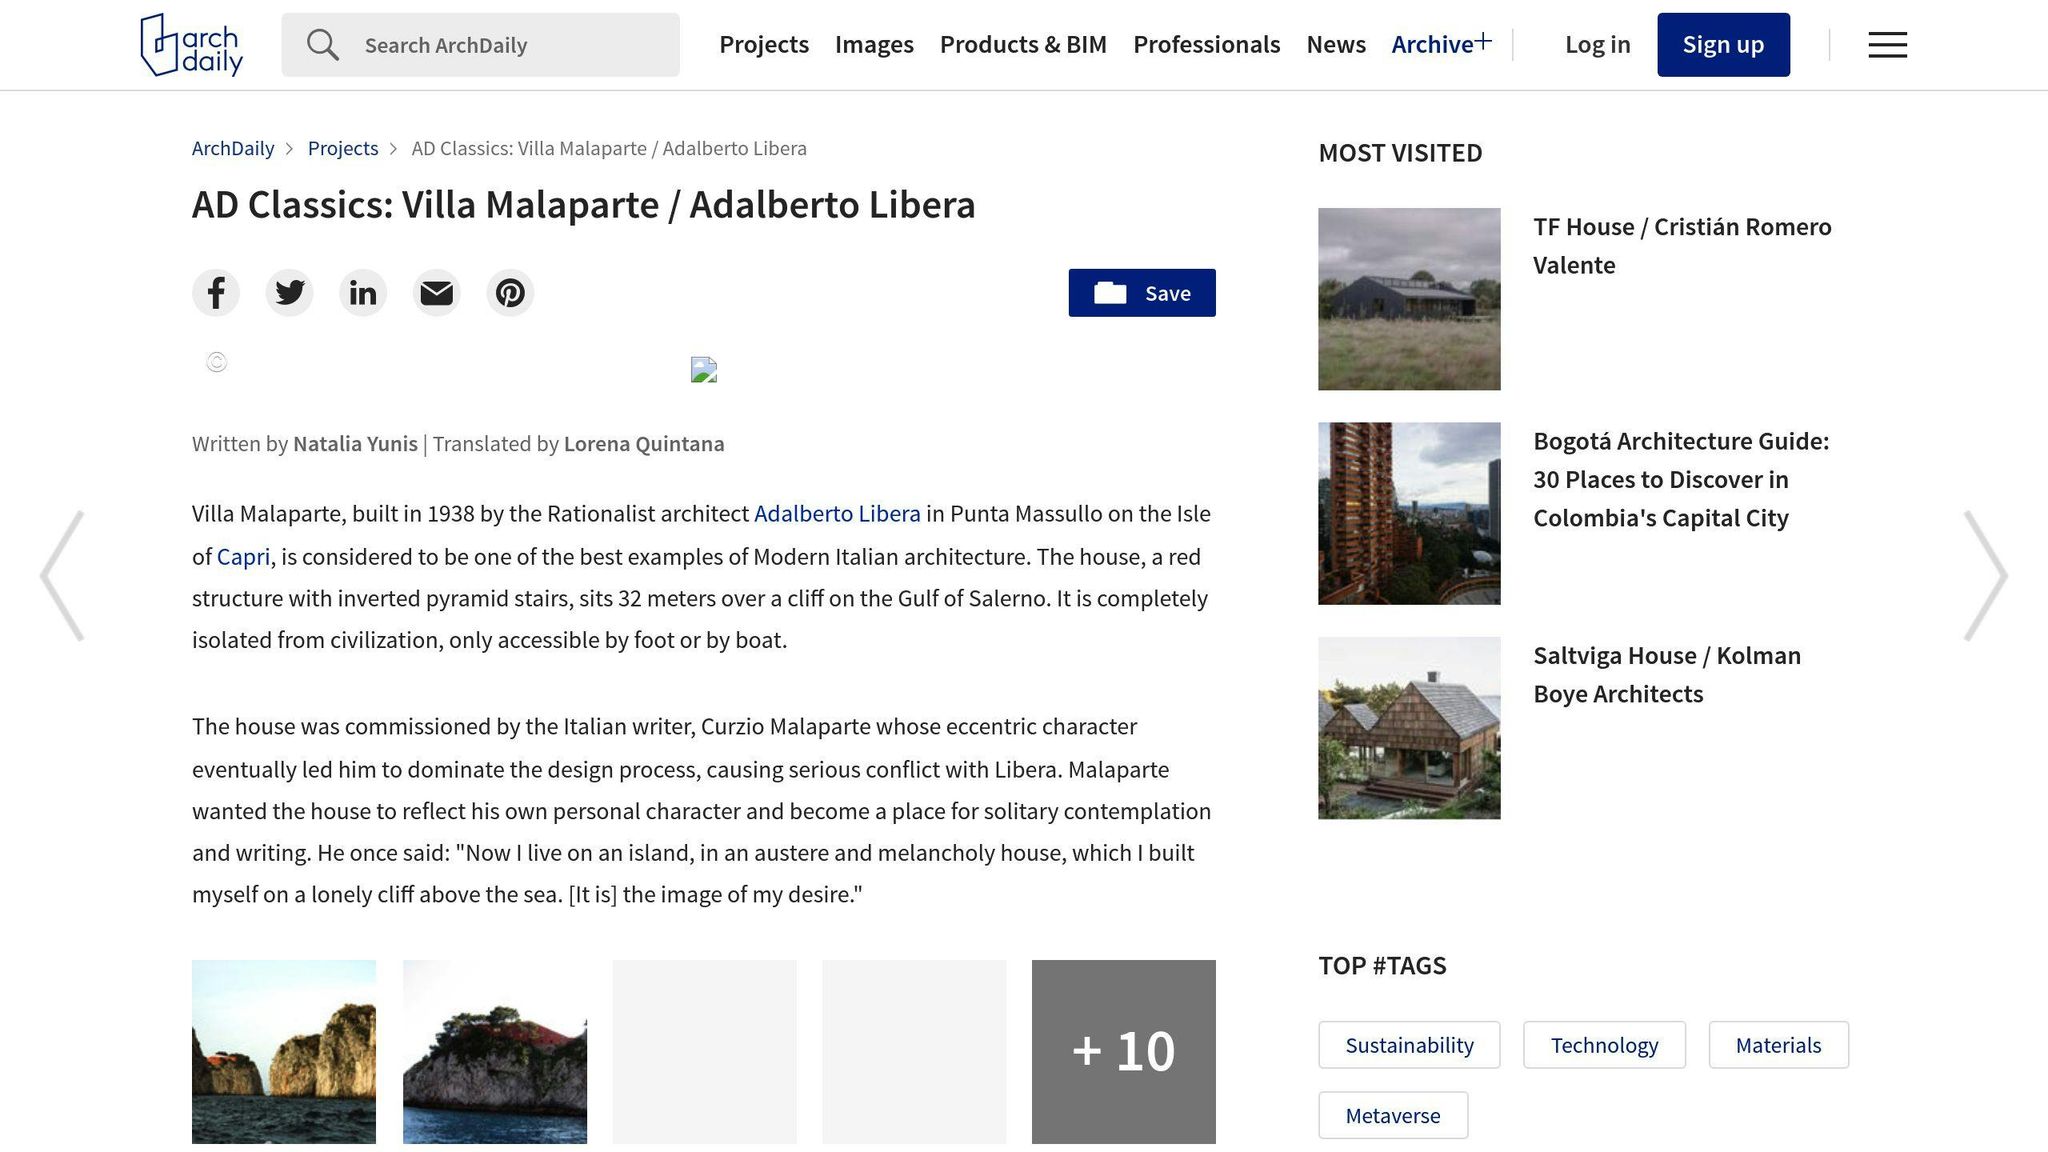
Task: Share the article on LinkedIn
Action: 362,292
